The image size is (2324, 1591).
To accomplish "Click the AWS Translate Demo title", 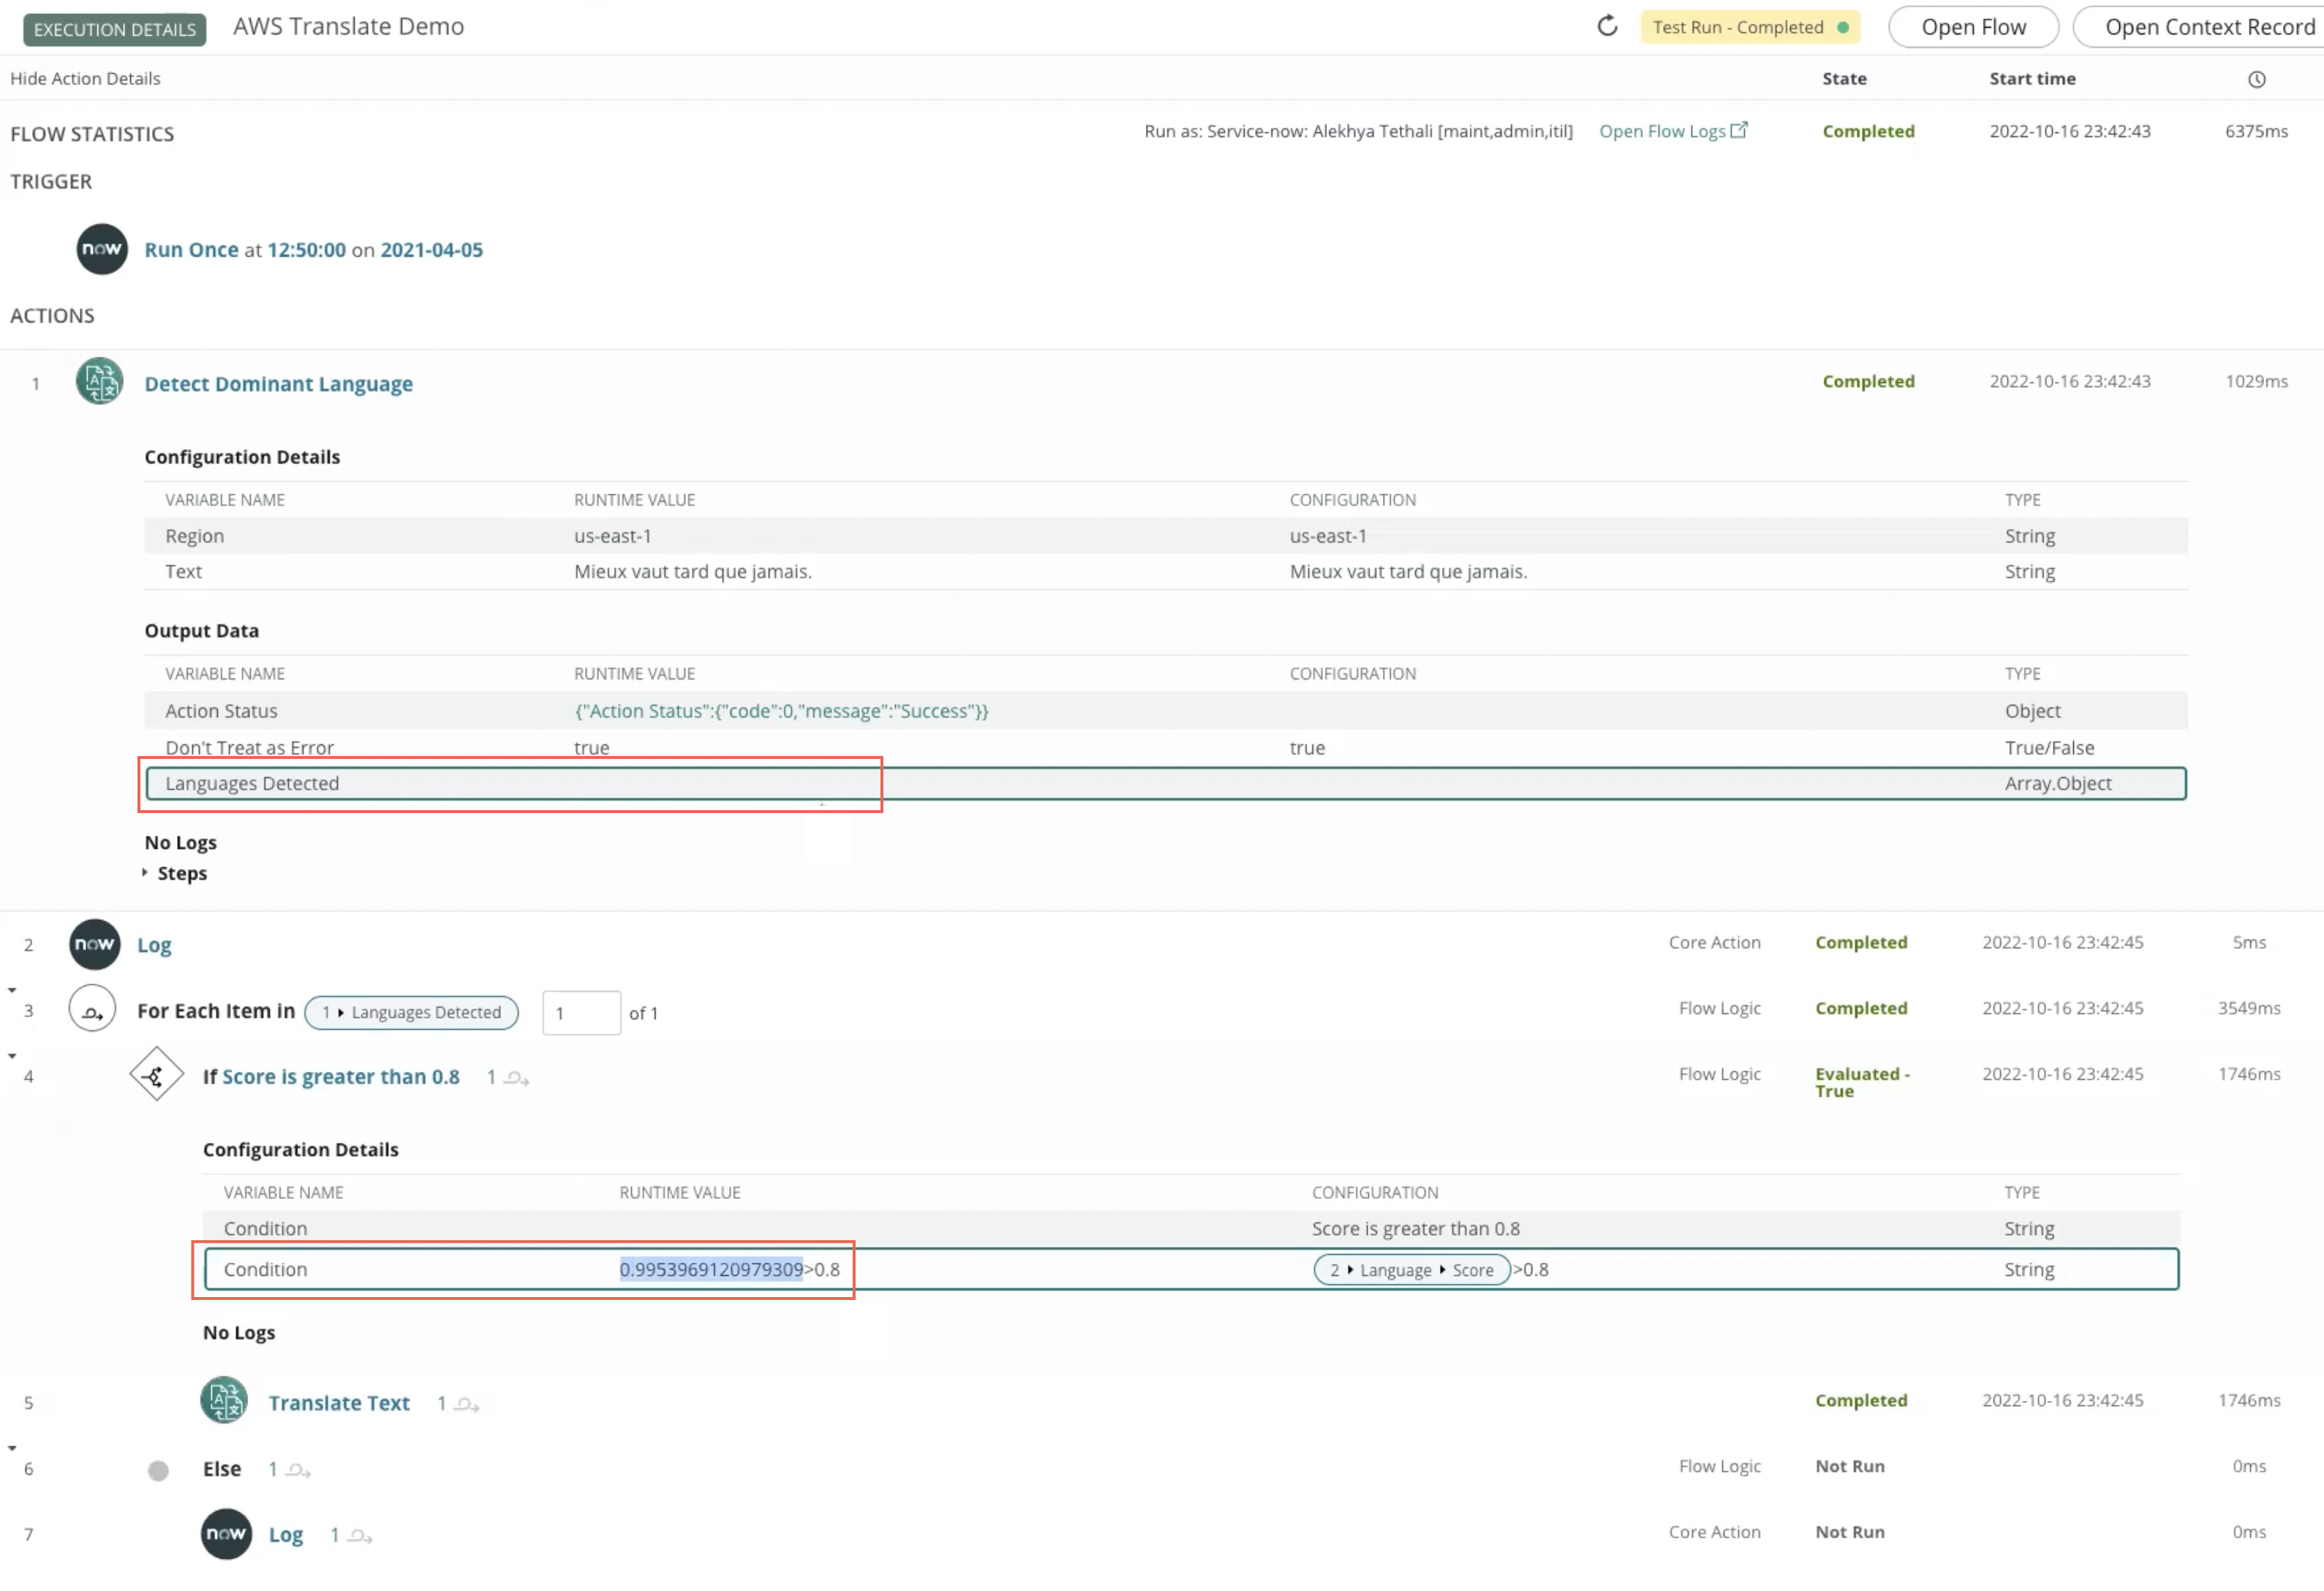I will click(349, 26).
